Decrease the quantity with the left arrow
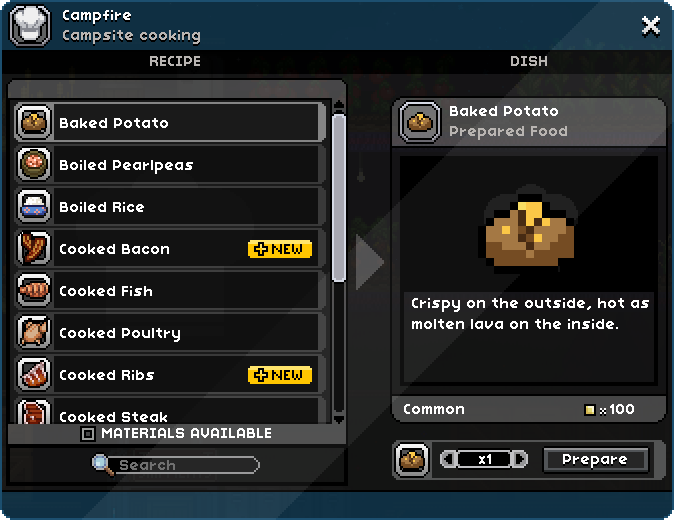 pos(448,459)
